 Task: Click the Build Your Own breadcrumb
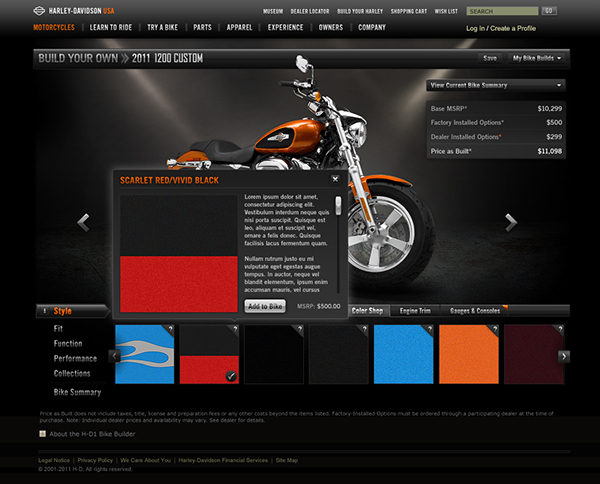coord(78,58)
